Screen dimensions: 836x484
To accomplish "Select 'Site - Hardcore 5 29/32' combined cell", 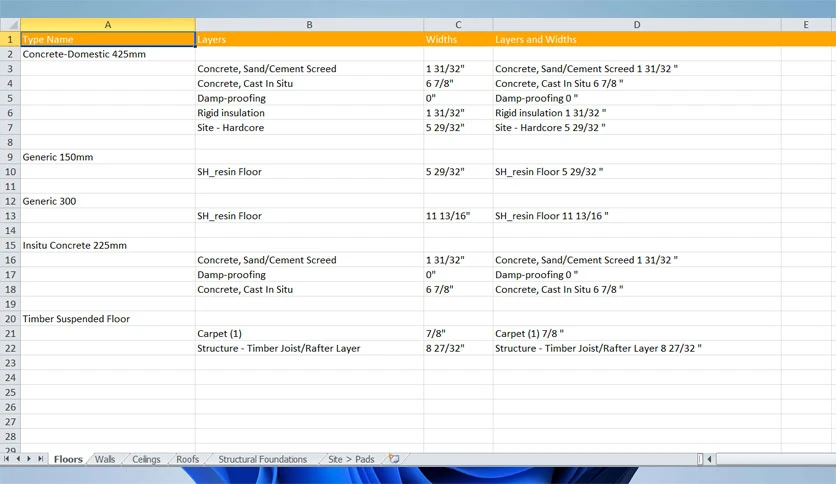I will 637,127.
